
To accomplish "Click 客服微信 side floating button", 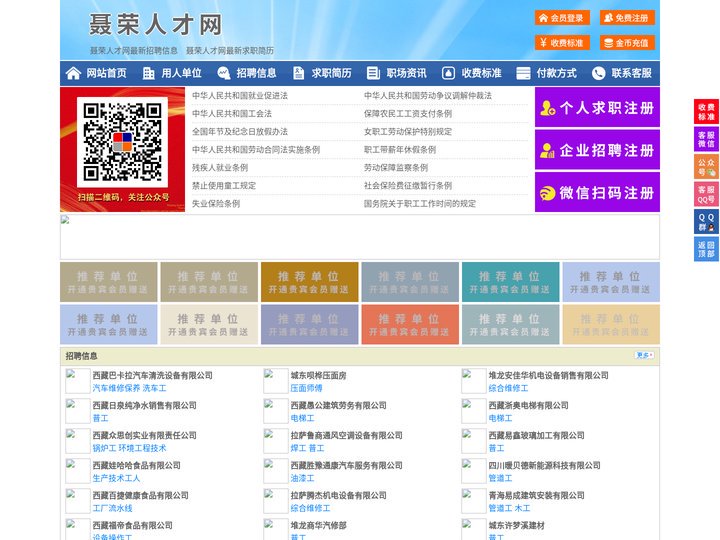I will point(706,139).
